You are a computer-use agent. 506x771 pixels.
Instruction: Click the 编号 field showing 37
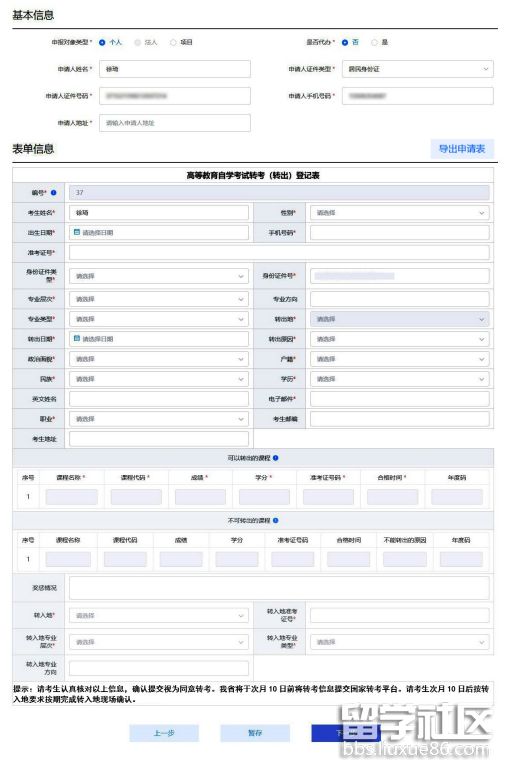(x=279, y=193)
